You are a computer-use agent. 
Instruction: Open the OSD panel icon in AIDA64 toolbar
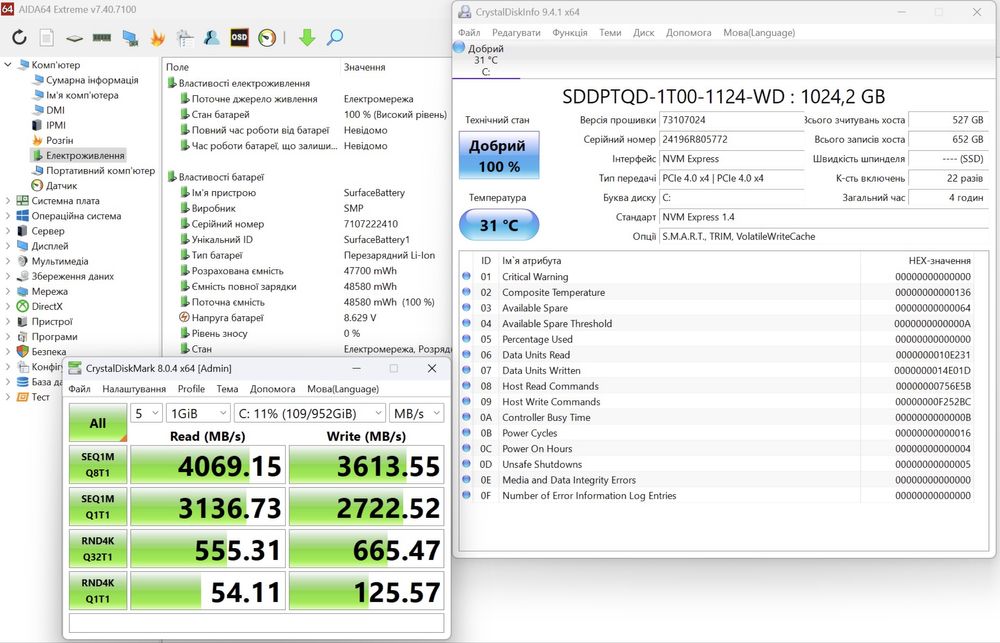[239, 38]
